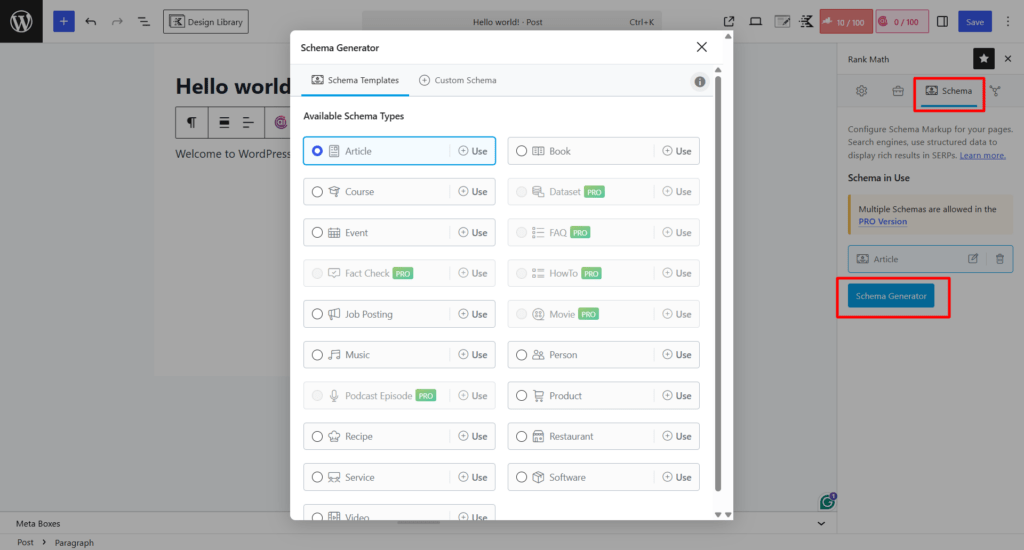Click the content AI score 0/100

tap(901, 22)
